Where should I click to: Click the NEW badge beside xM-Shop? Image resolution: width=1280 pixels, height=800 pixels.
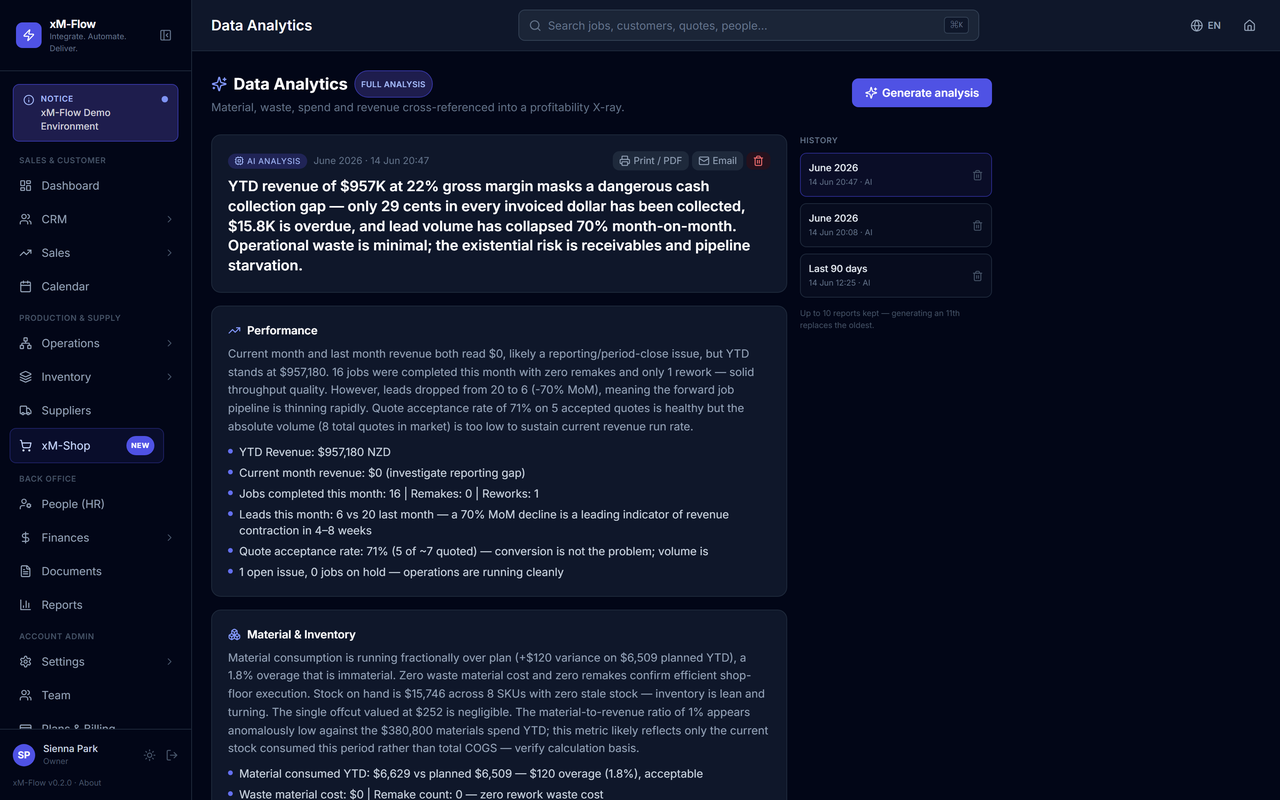[x=140, y=446]
